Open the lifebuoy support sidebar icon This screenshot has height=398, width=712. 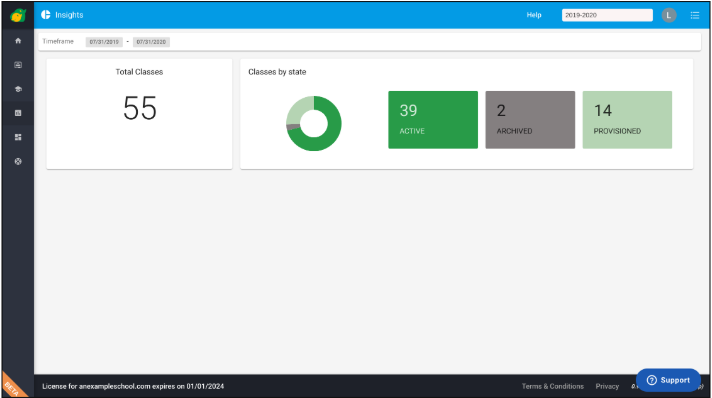[x=18, y=161]
